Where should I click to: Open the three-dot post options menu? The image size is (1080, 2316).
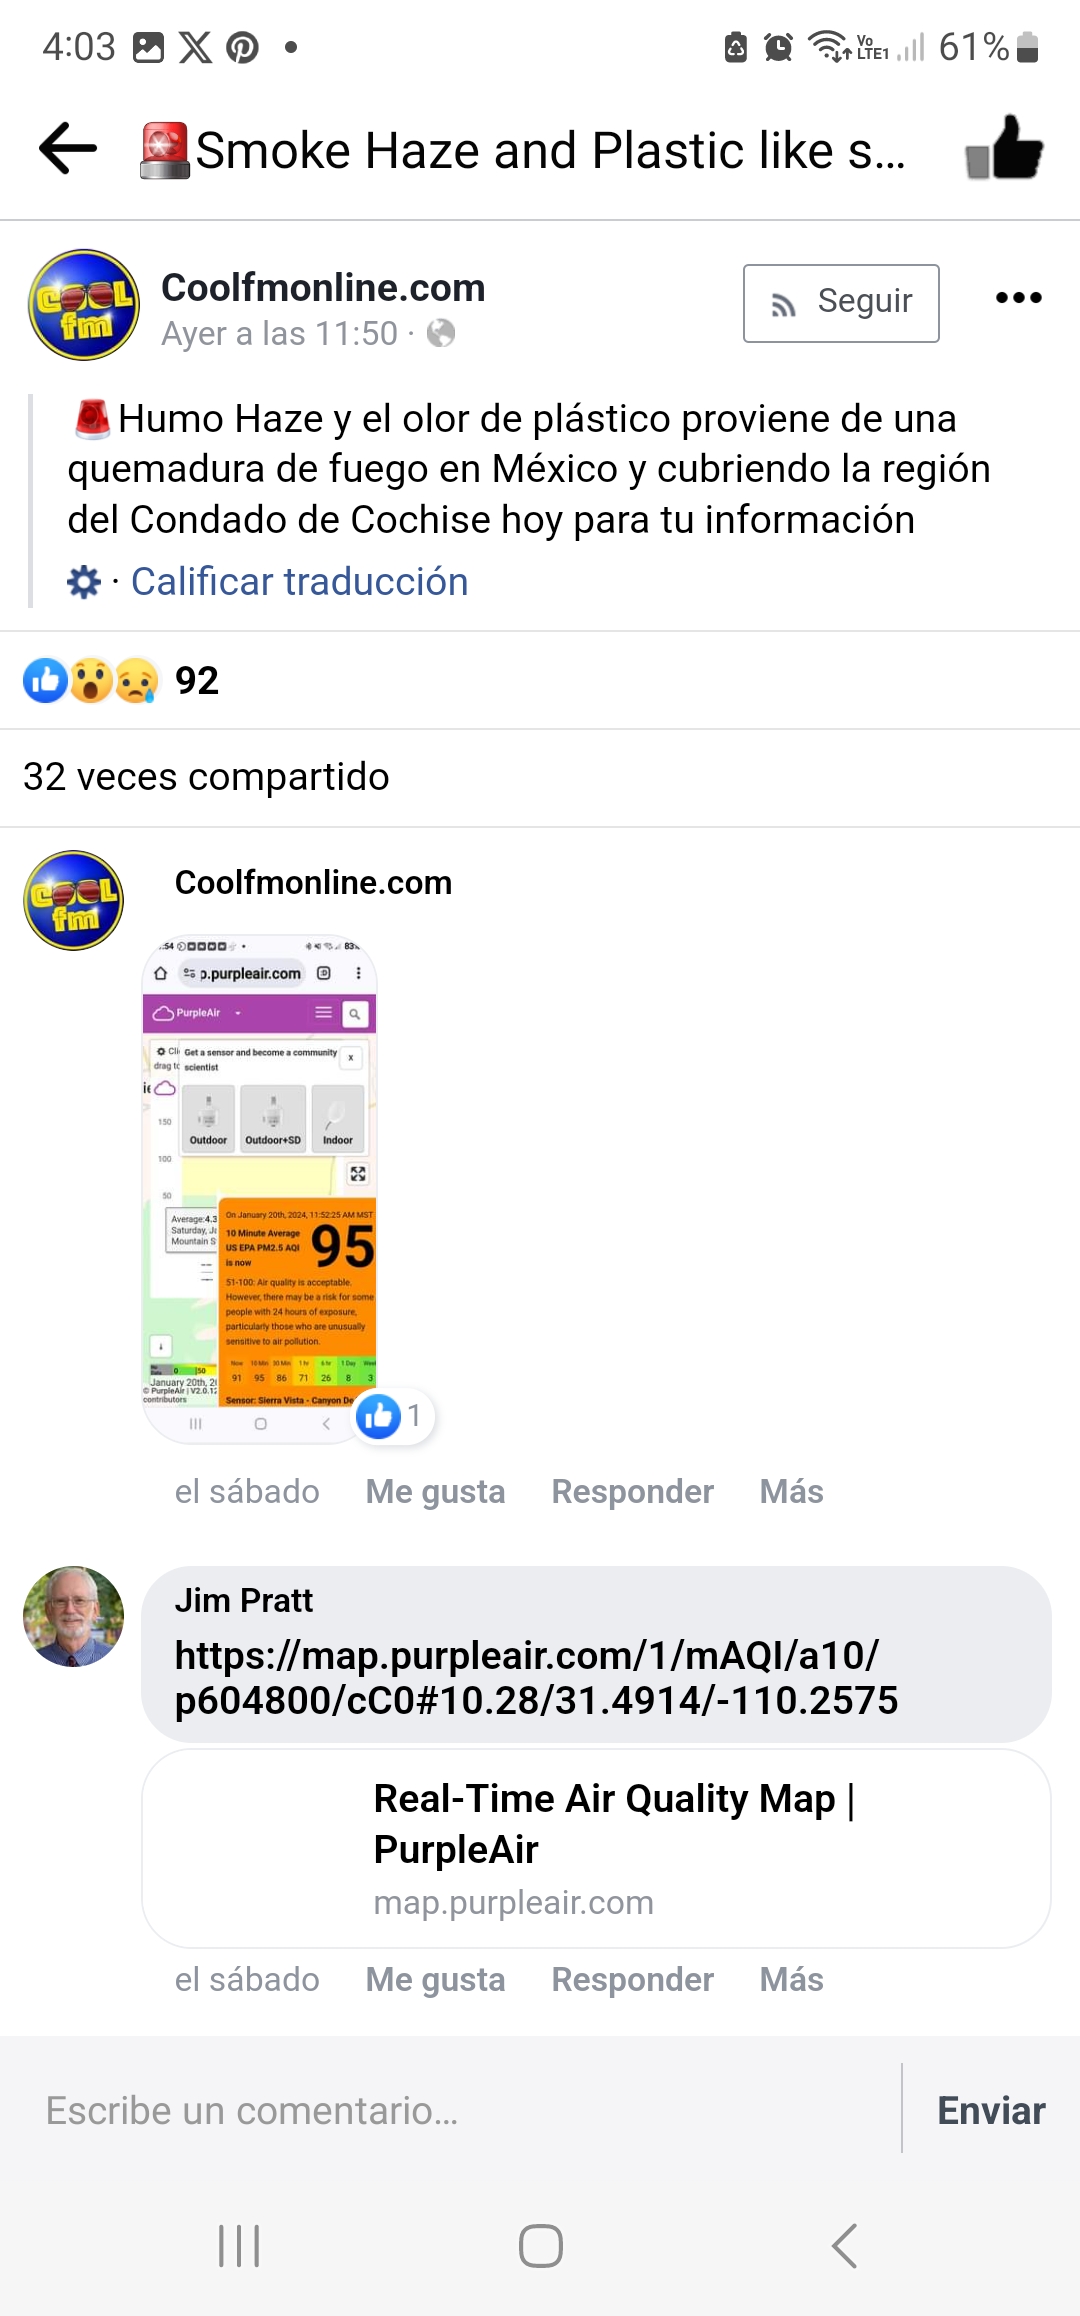pyautogui.click(x=1019, y=298)
